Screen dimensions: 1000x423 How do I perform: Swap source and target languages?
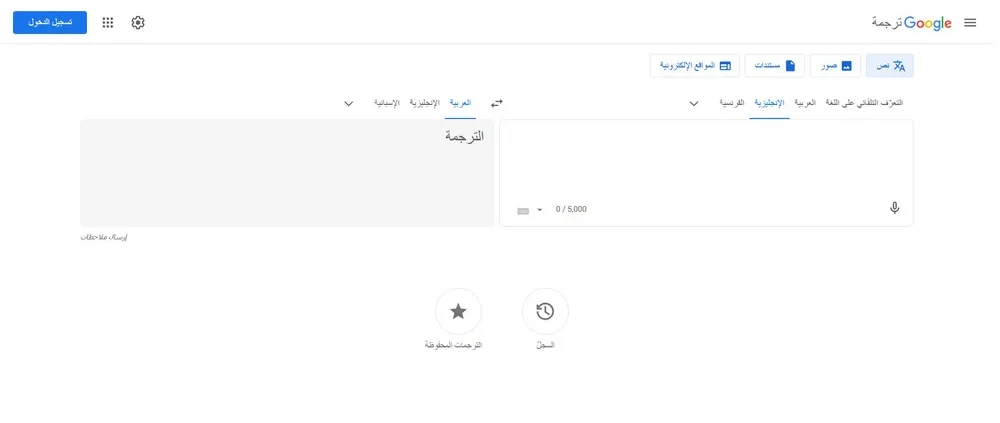click(496, 103)
